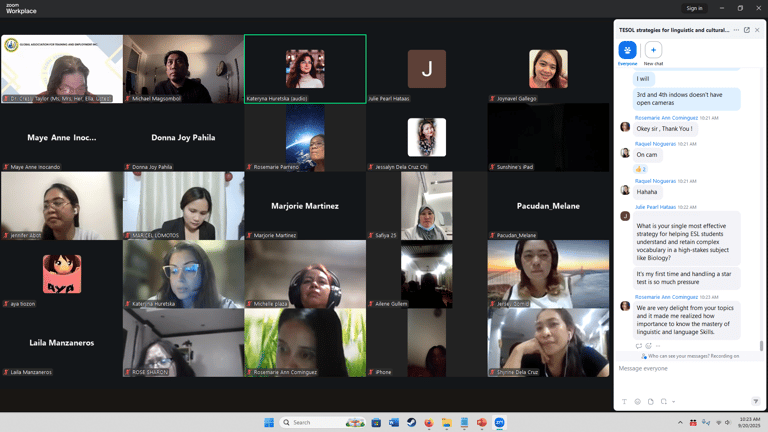The height and width of the screenshot is (432, 768).
Task: Click Zoom icon in the taskbar
Action: 500,422
